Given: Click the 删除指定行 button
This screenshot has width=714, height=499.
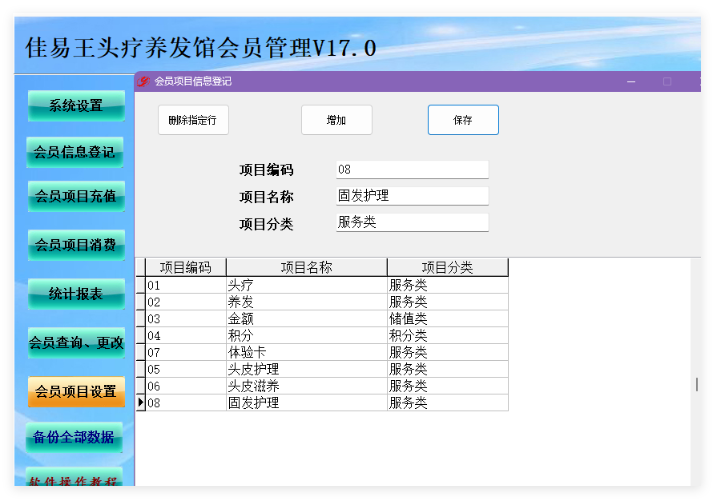Looking at the screenshot, I should 193,120.
